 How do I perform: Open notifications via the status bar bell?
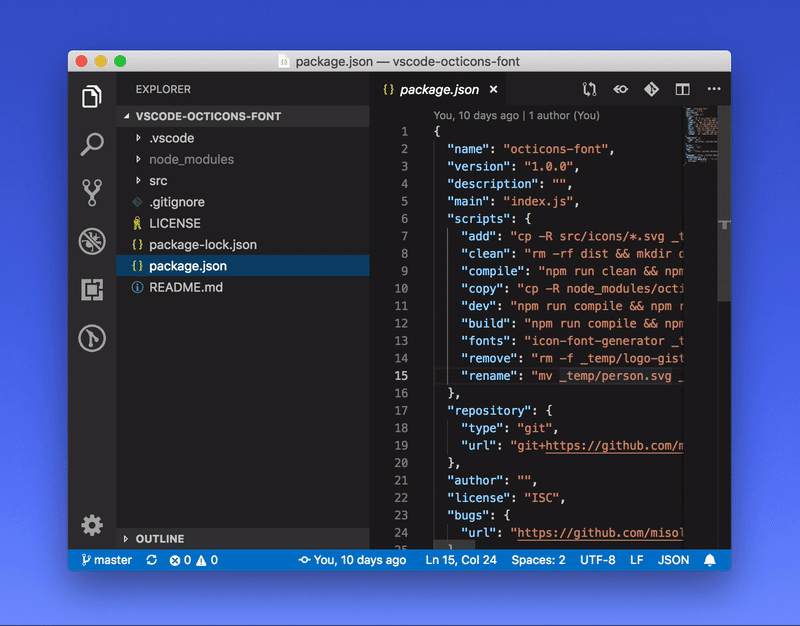pyautogui.click(x=710, y=560)
